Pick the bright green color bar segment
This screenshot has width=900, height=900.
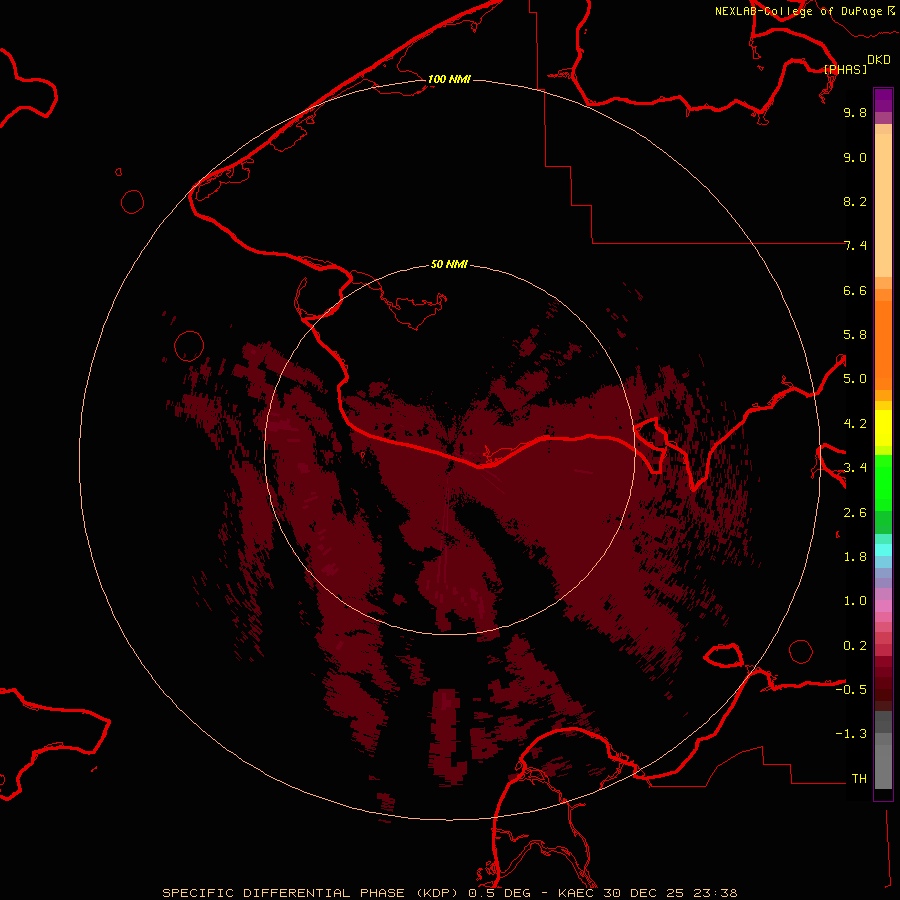click(x=883, y=483)
